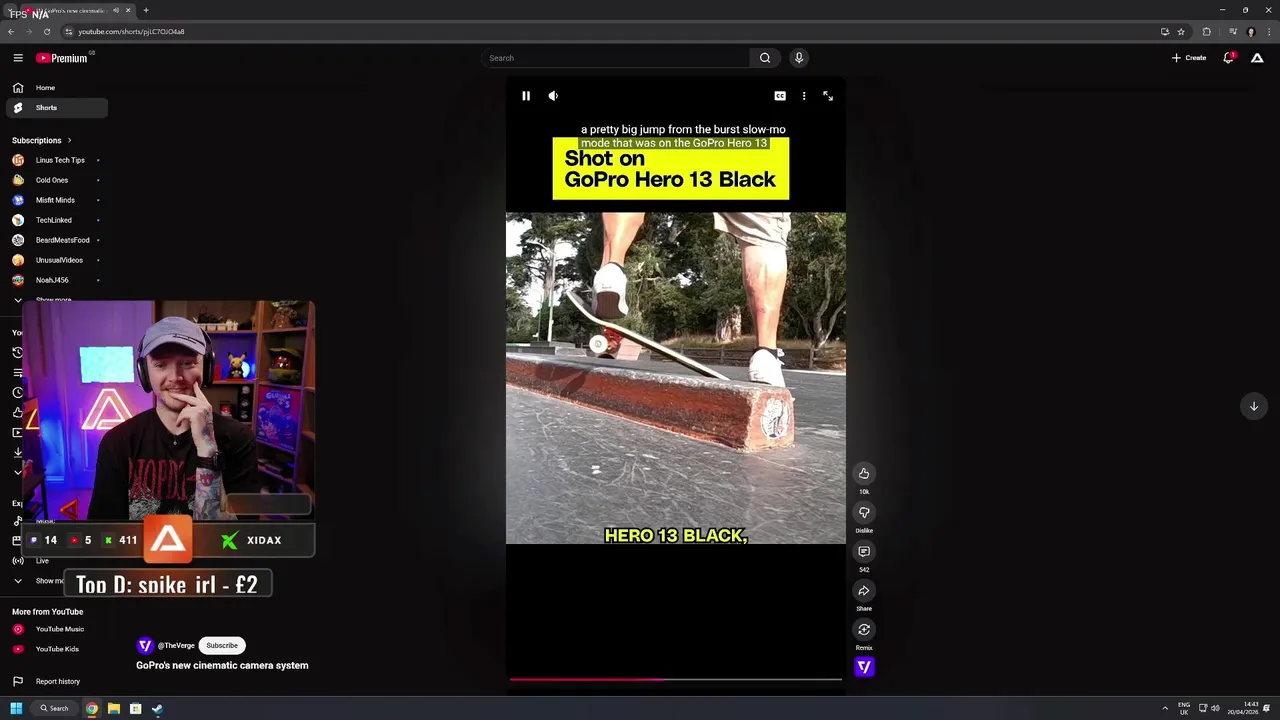
Task: Open the Short's three-dot options menu
Action: pos(804,96)
